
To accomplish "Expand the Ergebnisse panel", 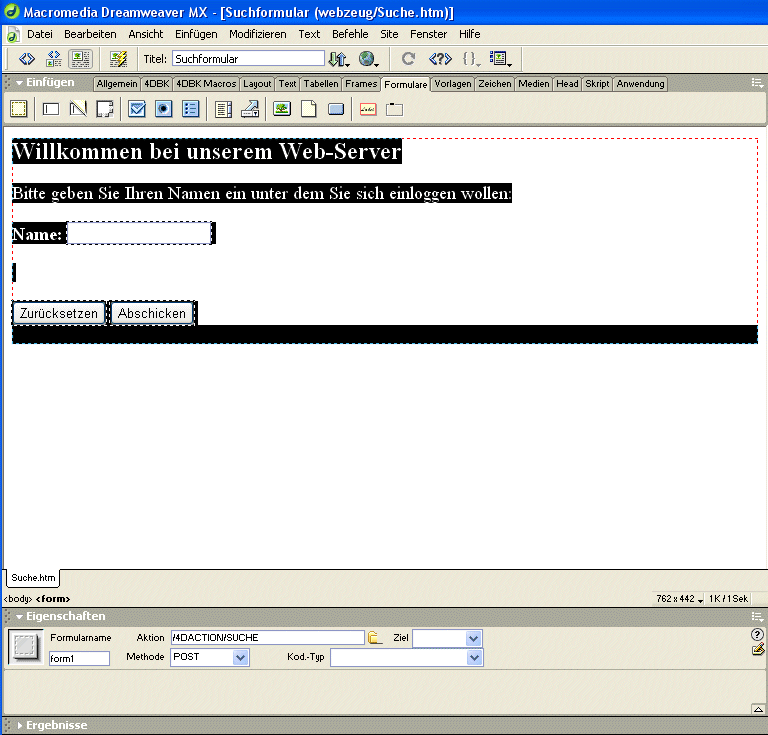I will 20,725.
